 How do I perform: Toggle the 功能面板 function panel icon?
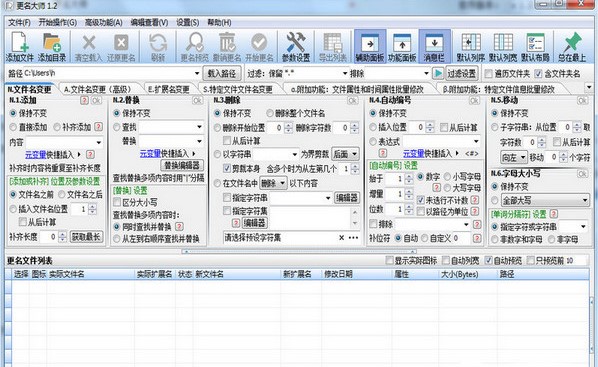[x=402, y=47]
